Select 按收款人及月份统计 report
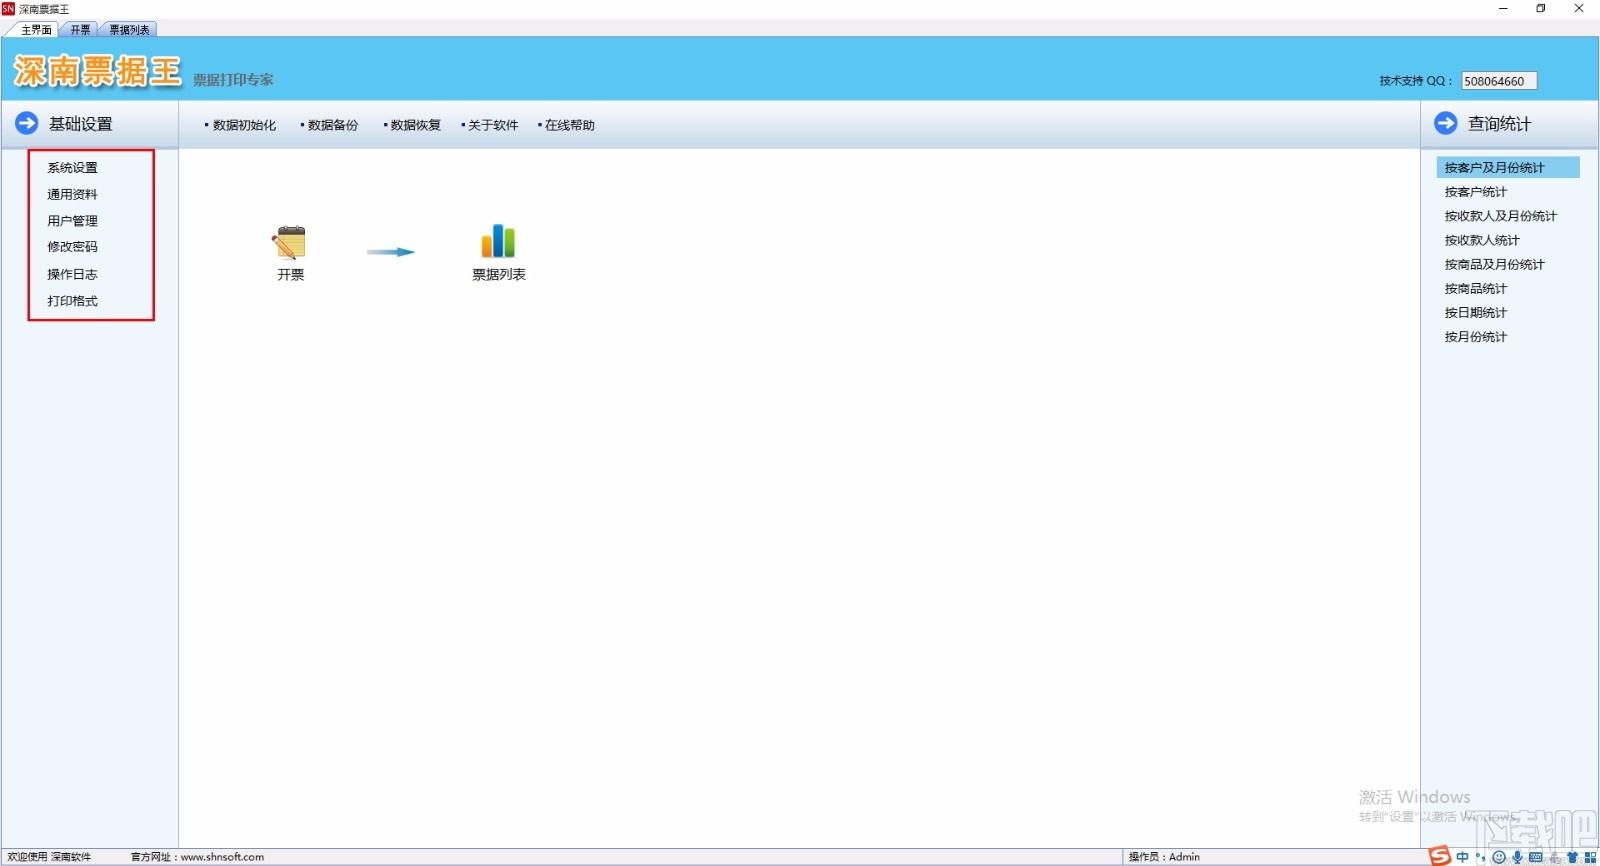This screenshot has height=866, width=1600. tap(1500, 216)
